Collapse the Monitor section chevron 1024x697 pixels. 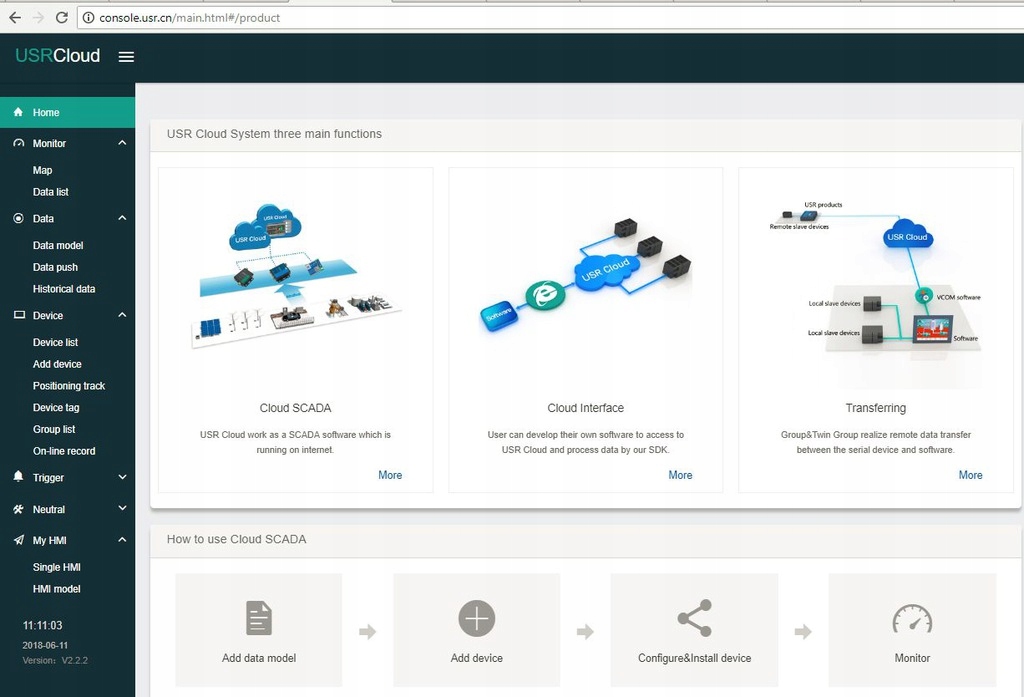point(122,142)
